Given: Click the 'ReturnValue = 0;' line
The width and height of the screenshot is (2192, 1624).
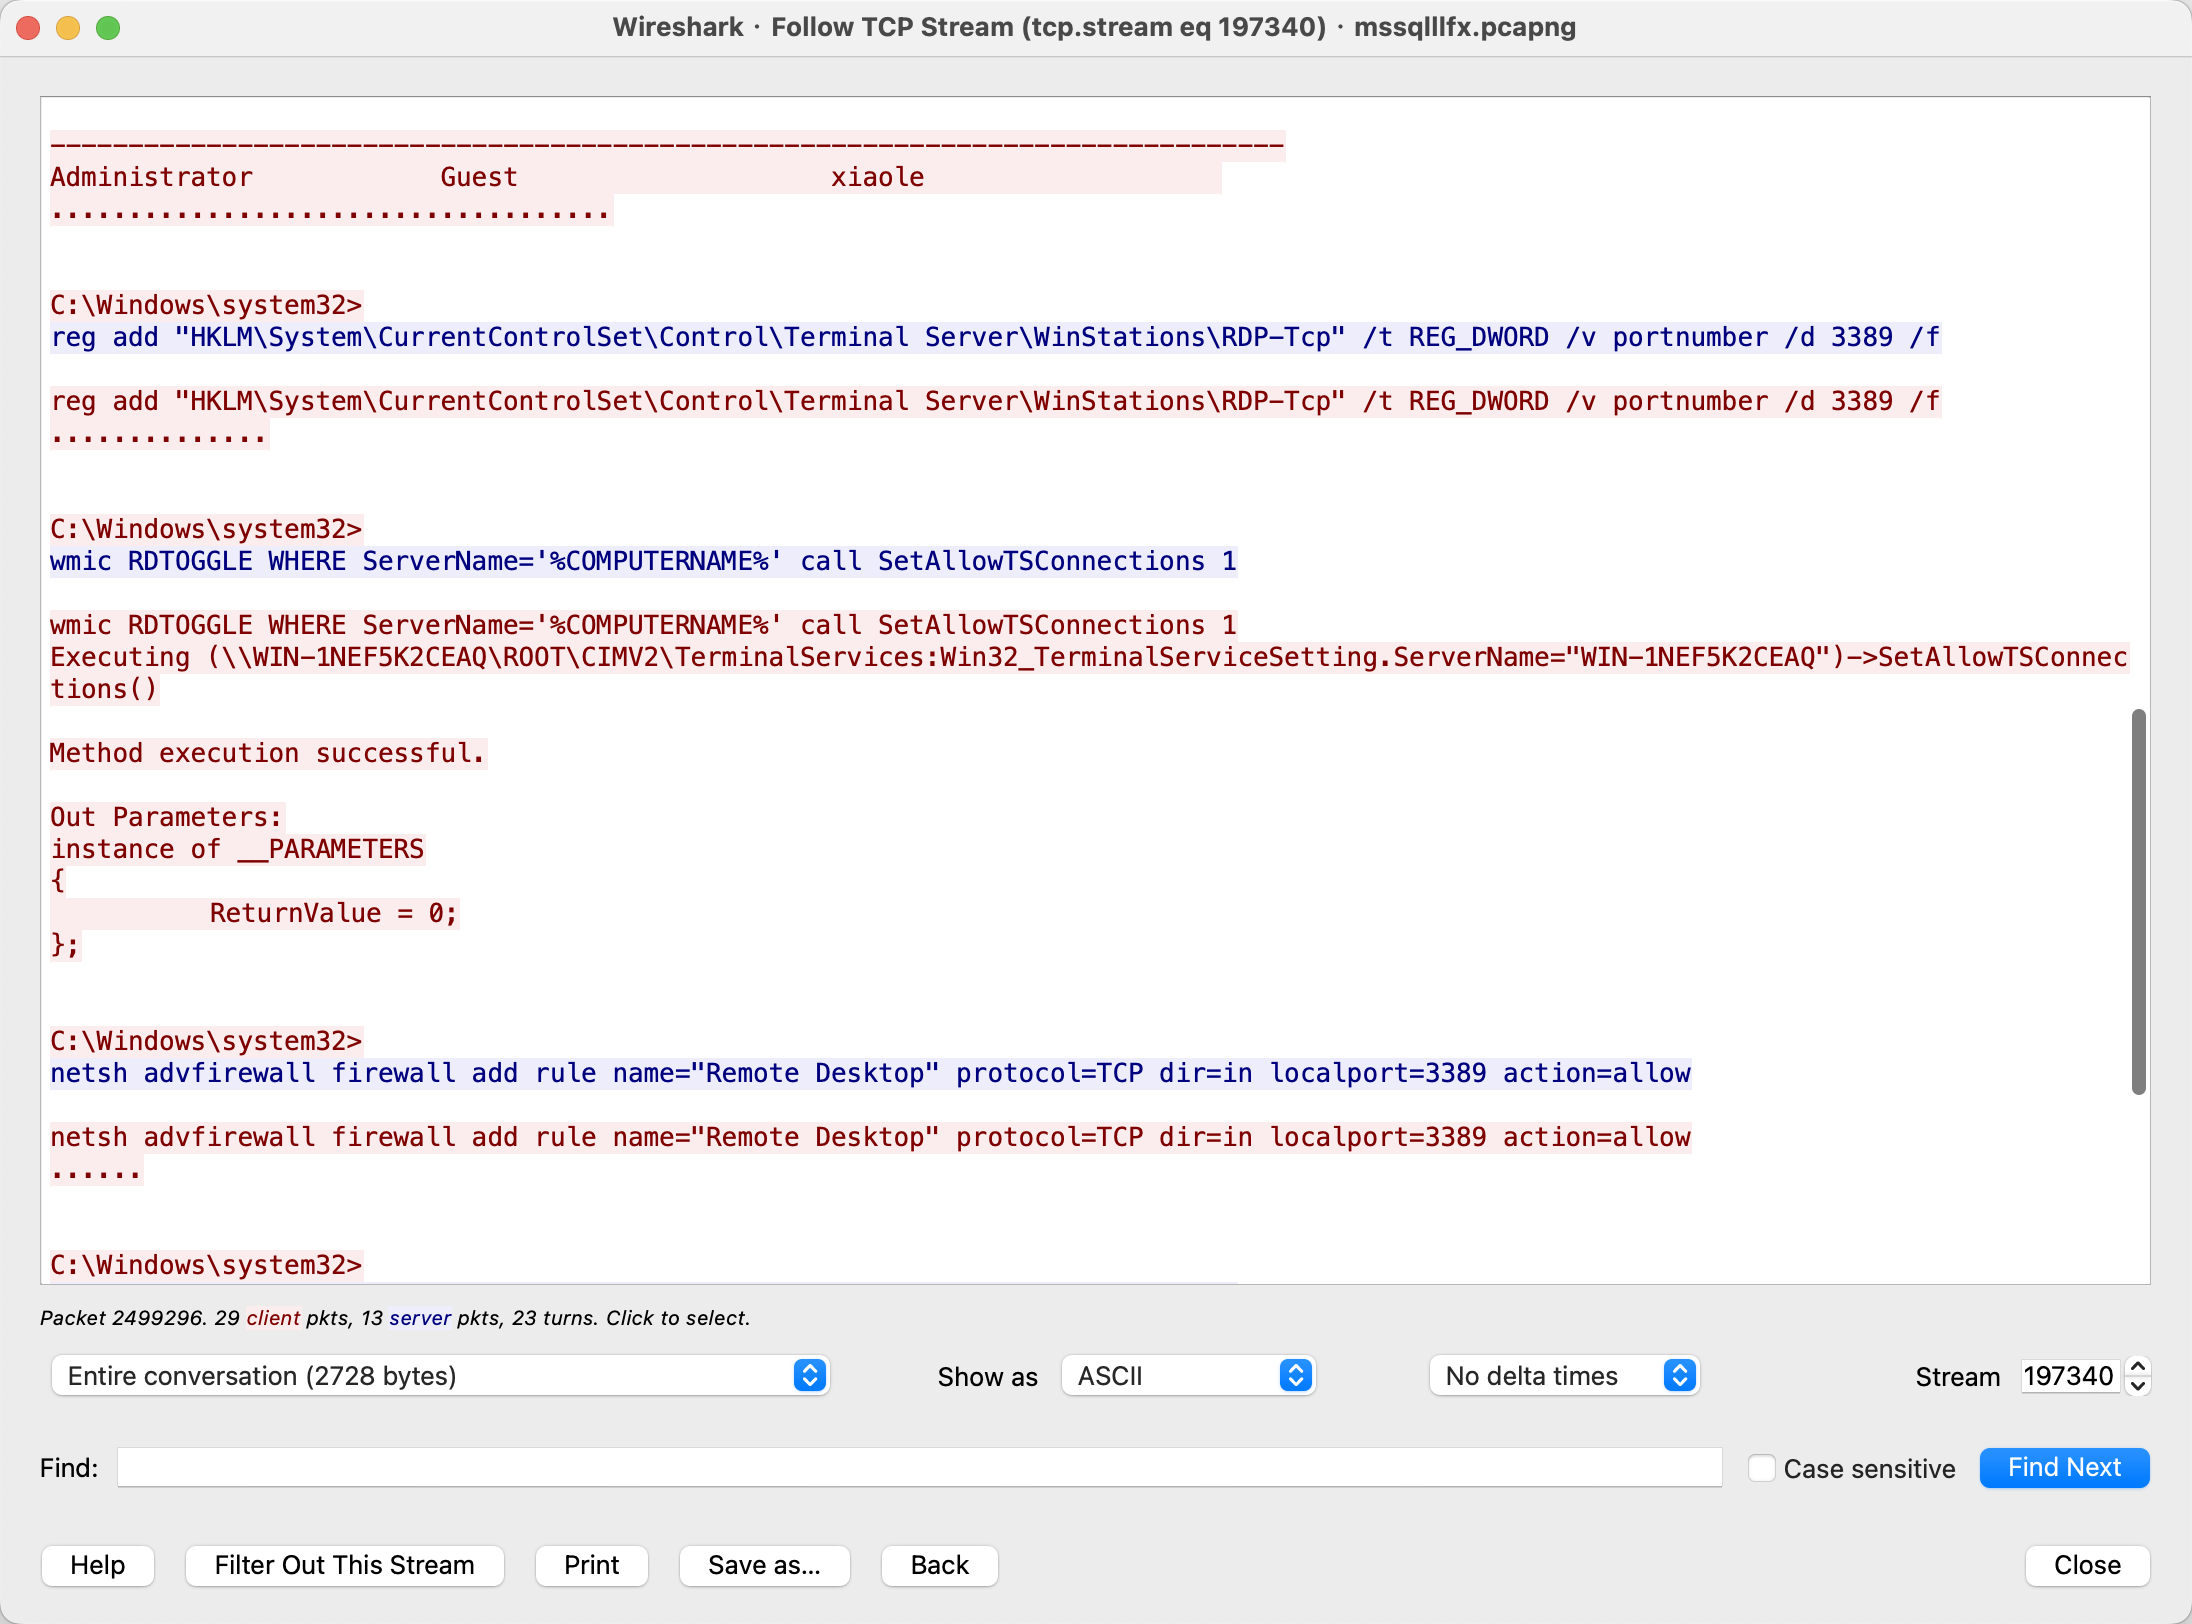Looking at the screenshot, I should coord(333,913).
